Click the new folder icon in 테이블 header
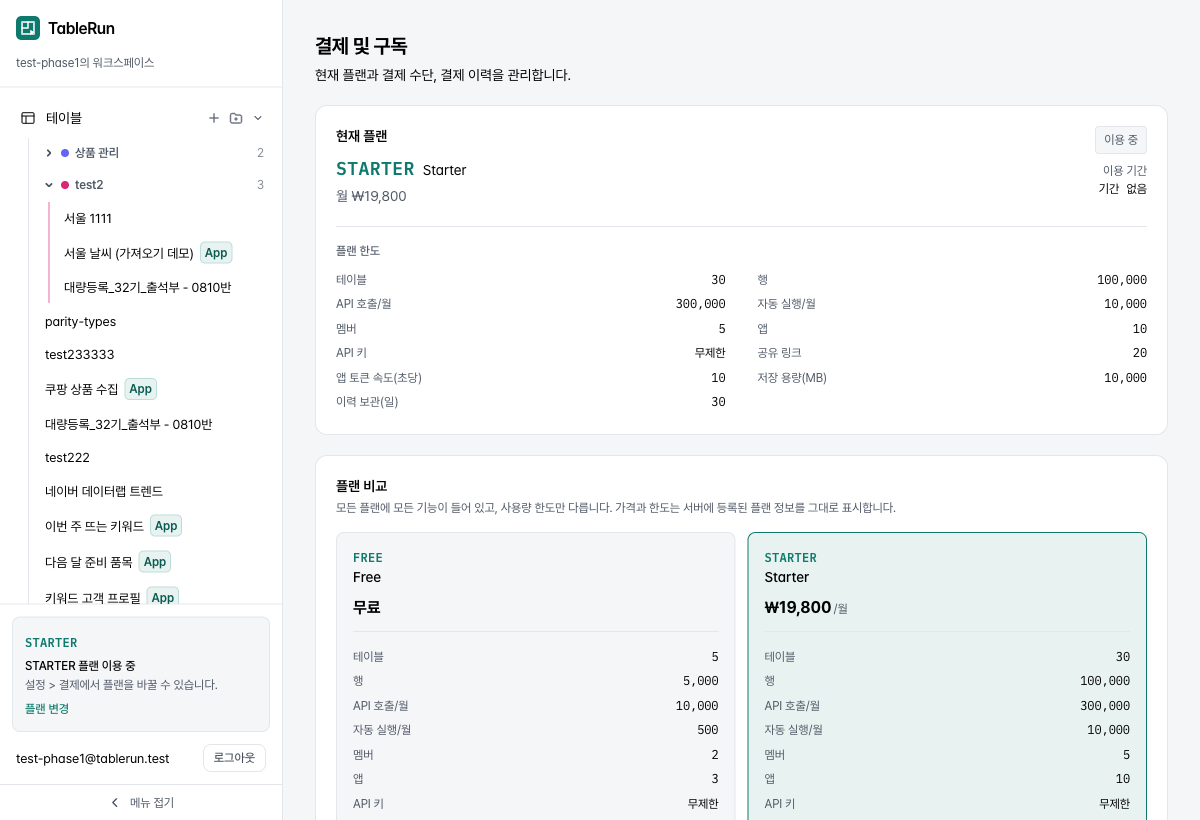 [x=236, y=118]
